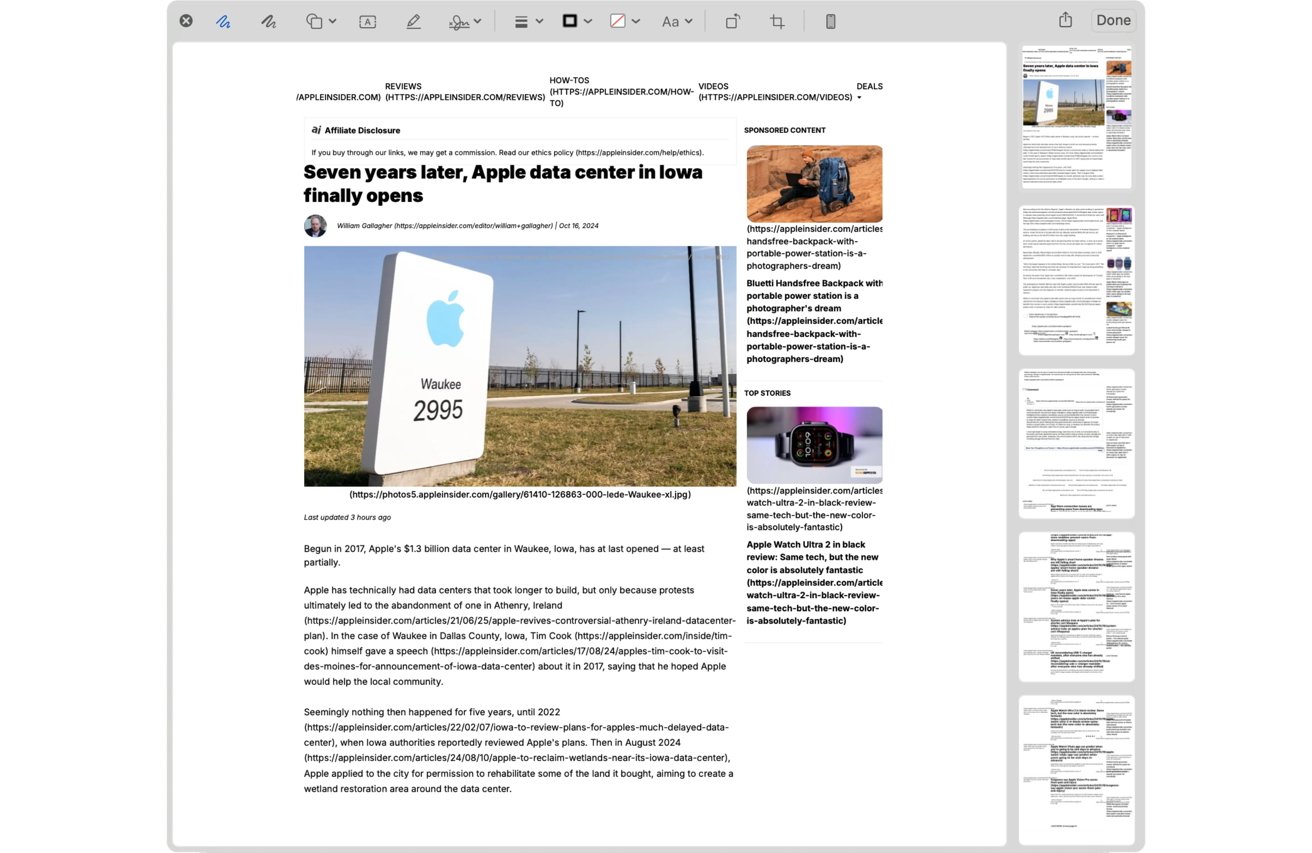
Task: Close the markup window with the X
Action: [x=186, y=21]
